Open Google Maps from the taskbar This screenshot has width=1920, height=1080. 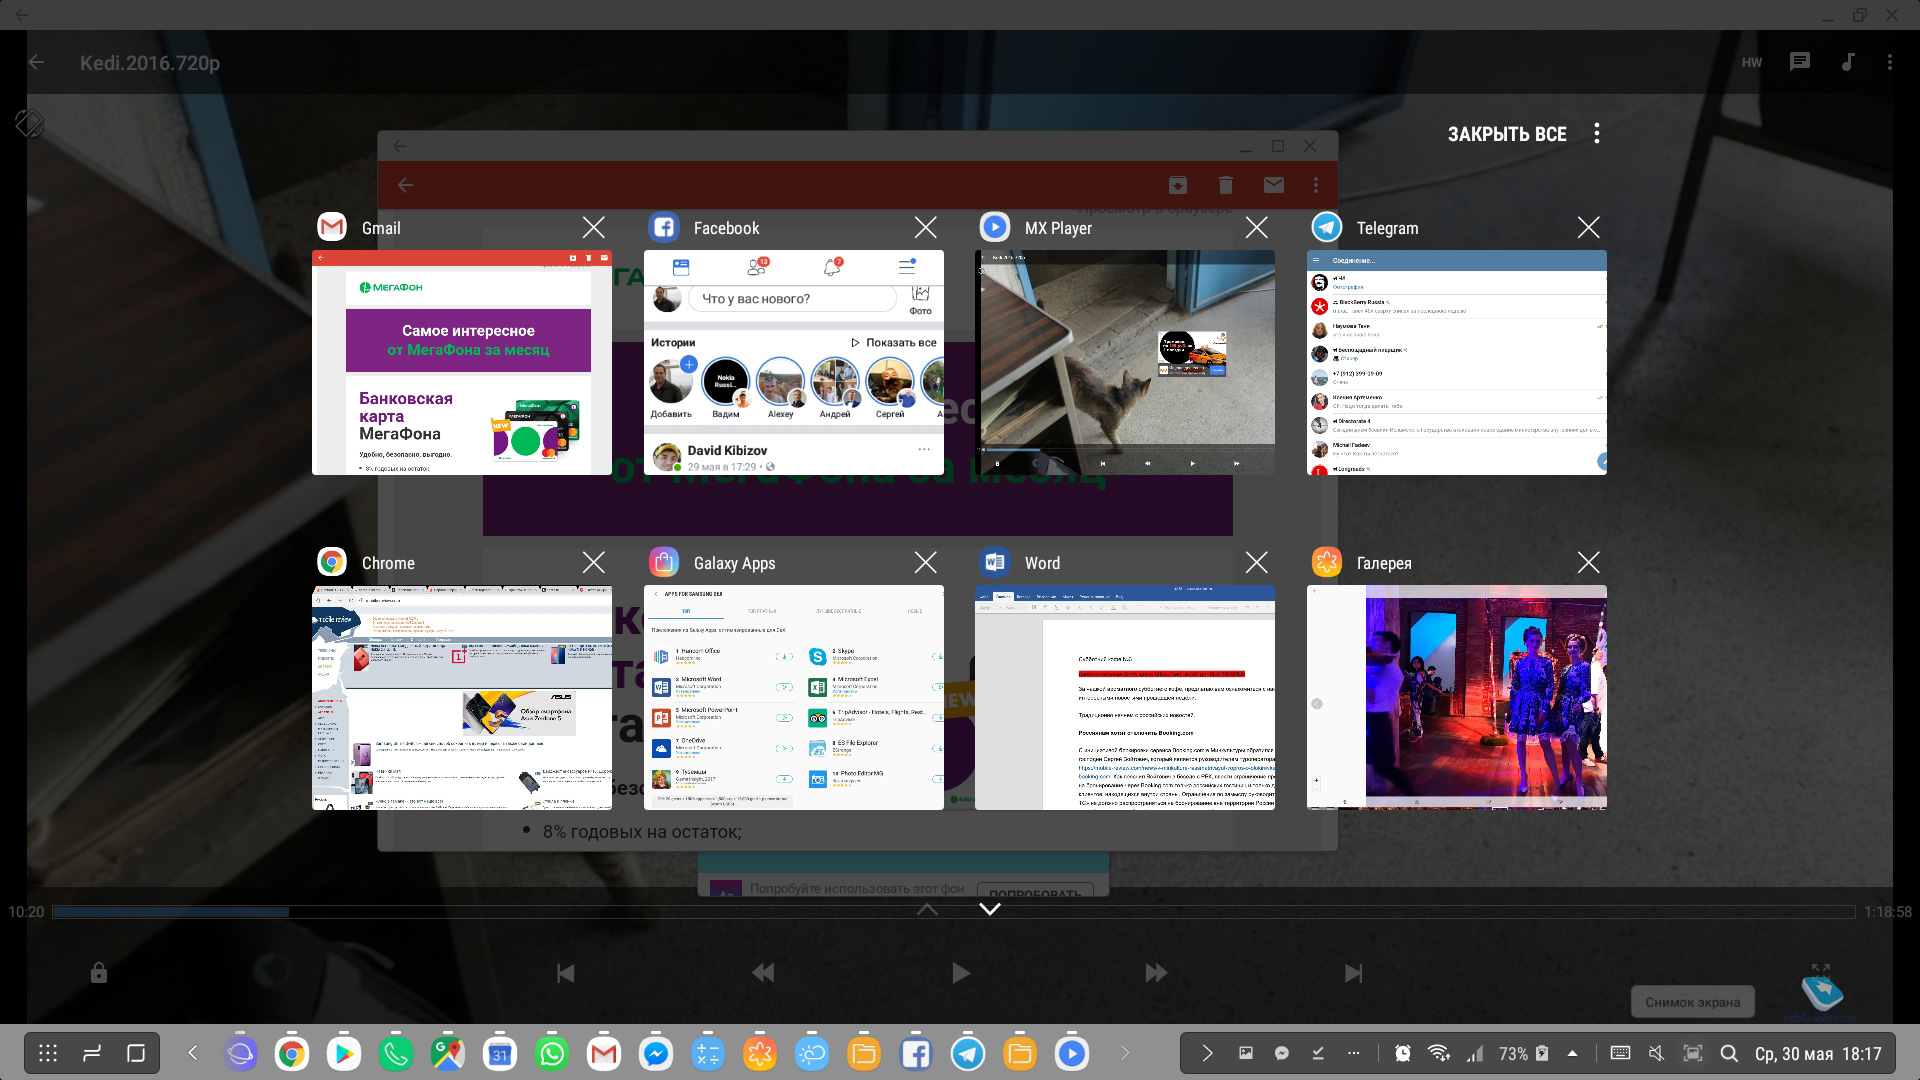tap(448, 1053)
